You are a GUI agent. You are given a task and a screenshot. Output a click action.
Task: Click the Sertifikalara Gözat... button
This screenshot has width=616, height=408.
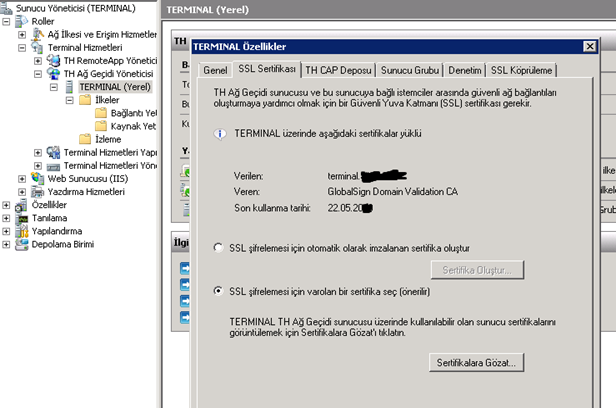[475, 362]
